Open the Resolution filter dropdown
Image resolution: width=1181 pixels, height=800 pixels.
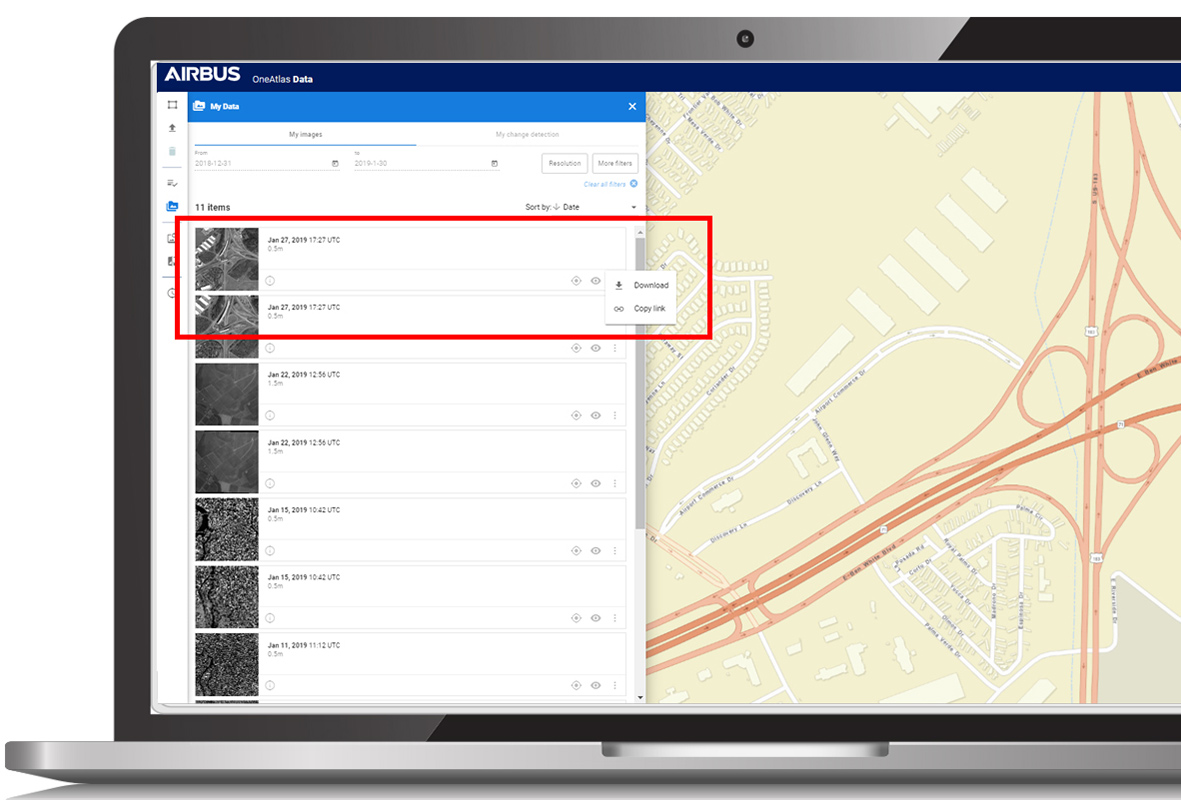[x=564, y=163]
